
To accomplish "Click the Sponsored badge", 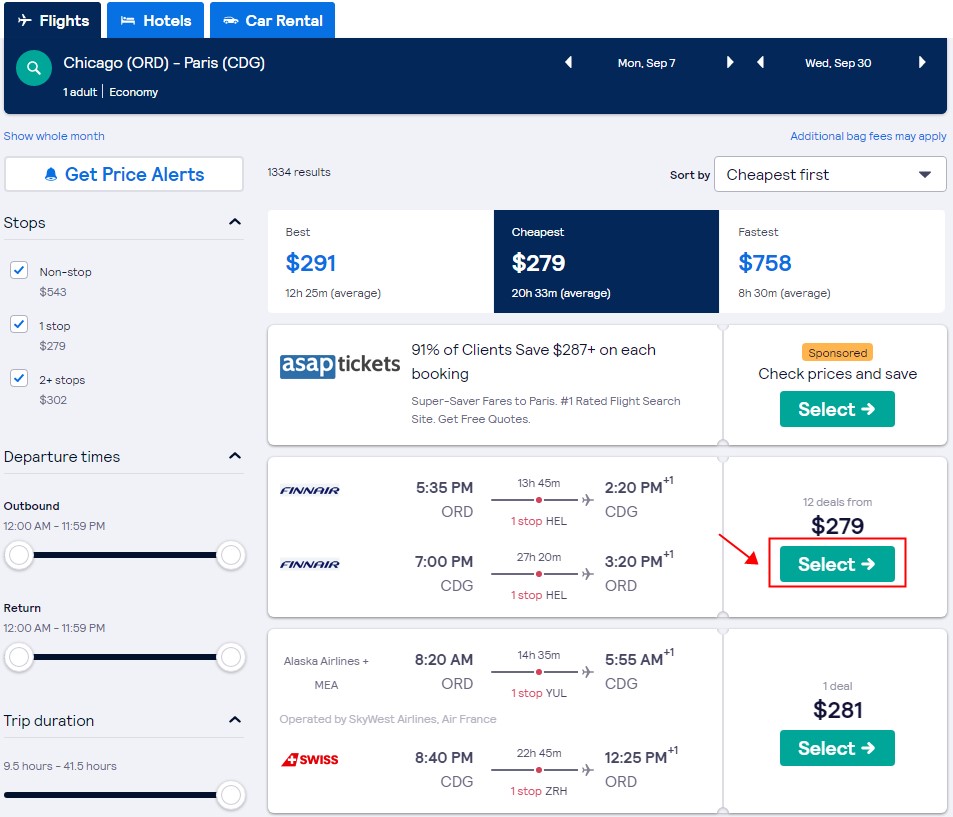I will coord(837,353).
